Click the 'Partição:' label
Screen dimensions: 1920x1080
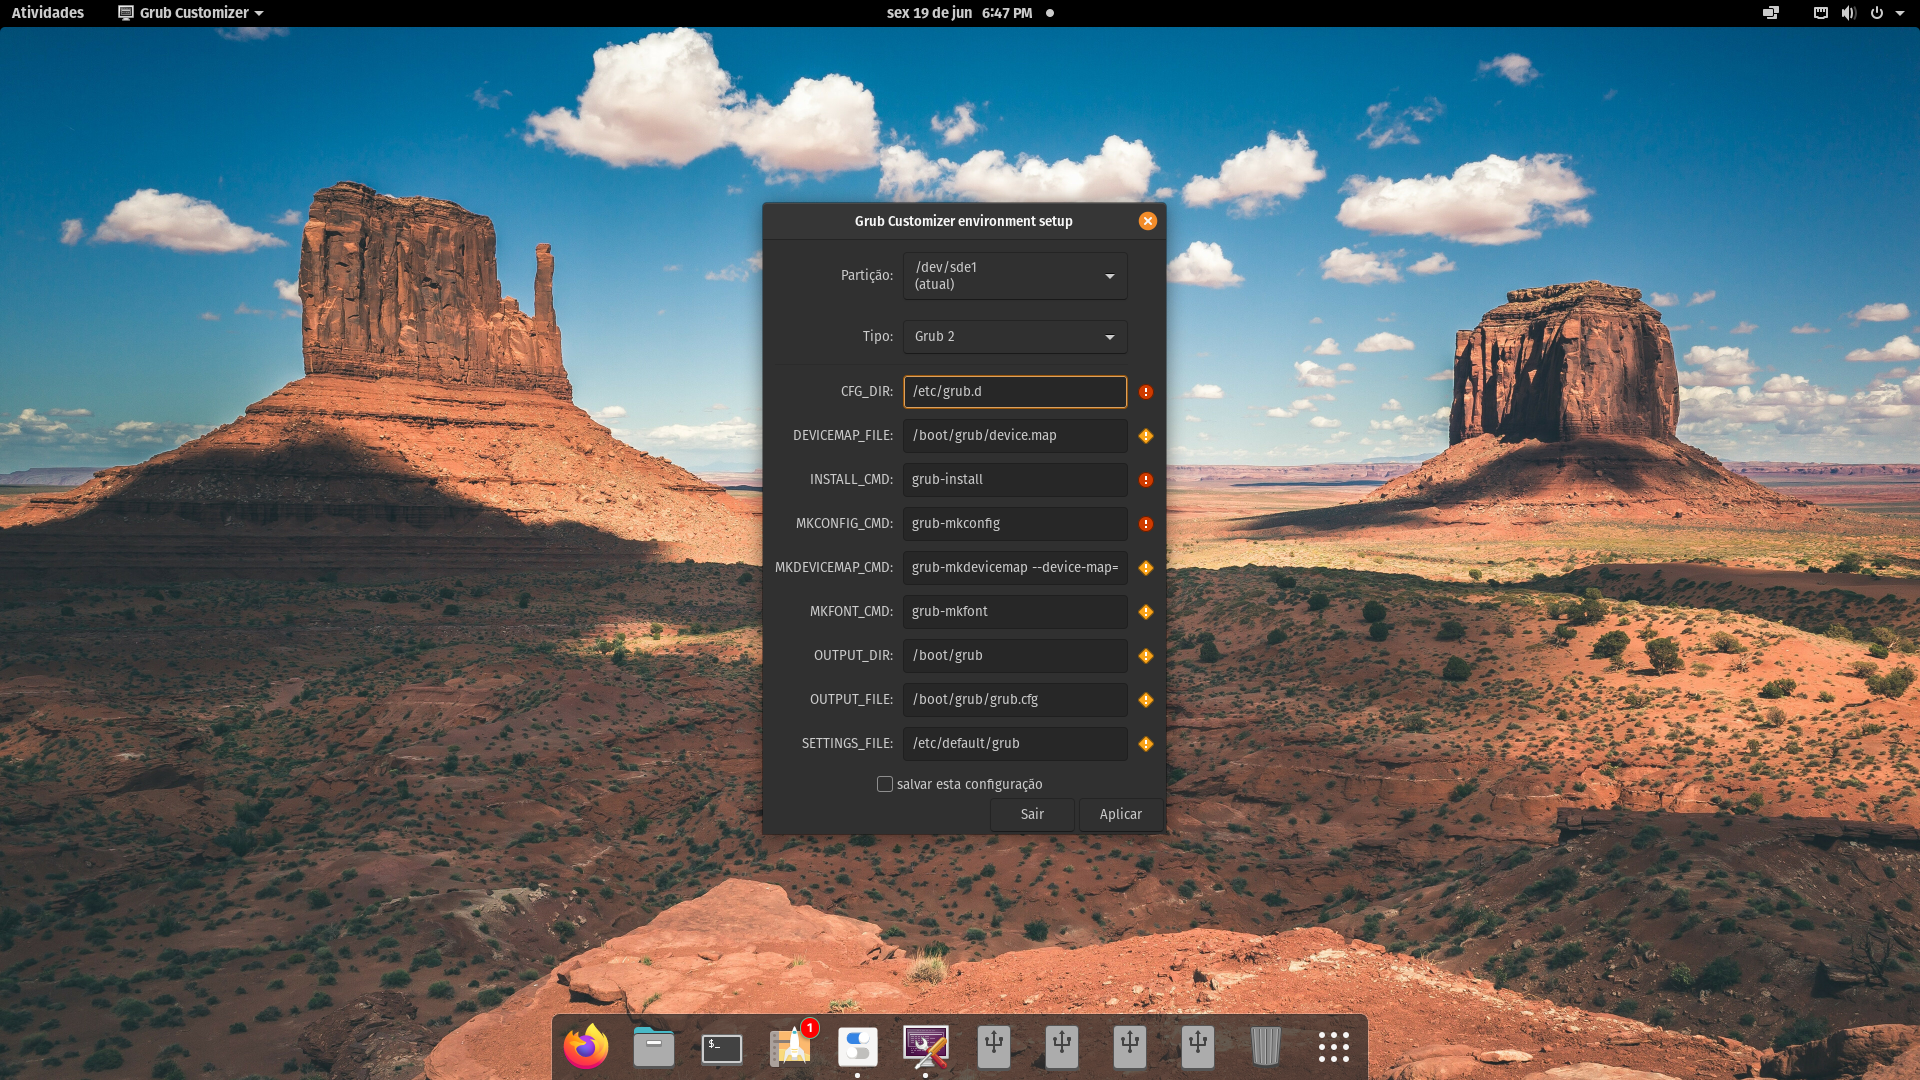click(867, 275)
